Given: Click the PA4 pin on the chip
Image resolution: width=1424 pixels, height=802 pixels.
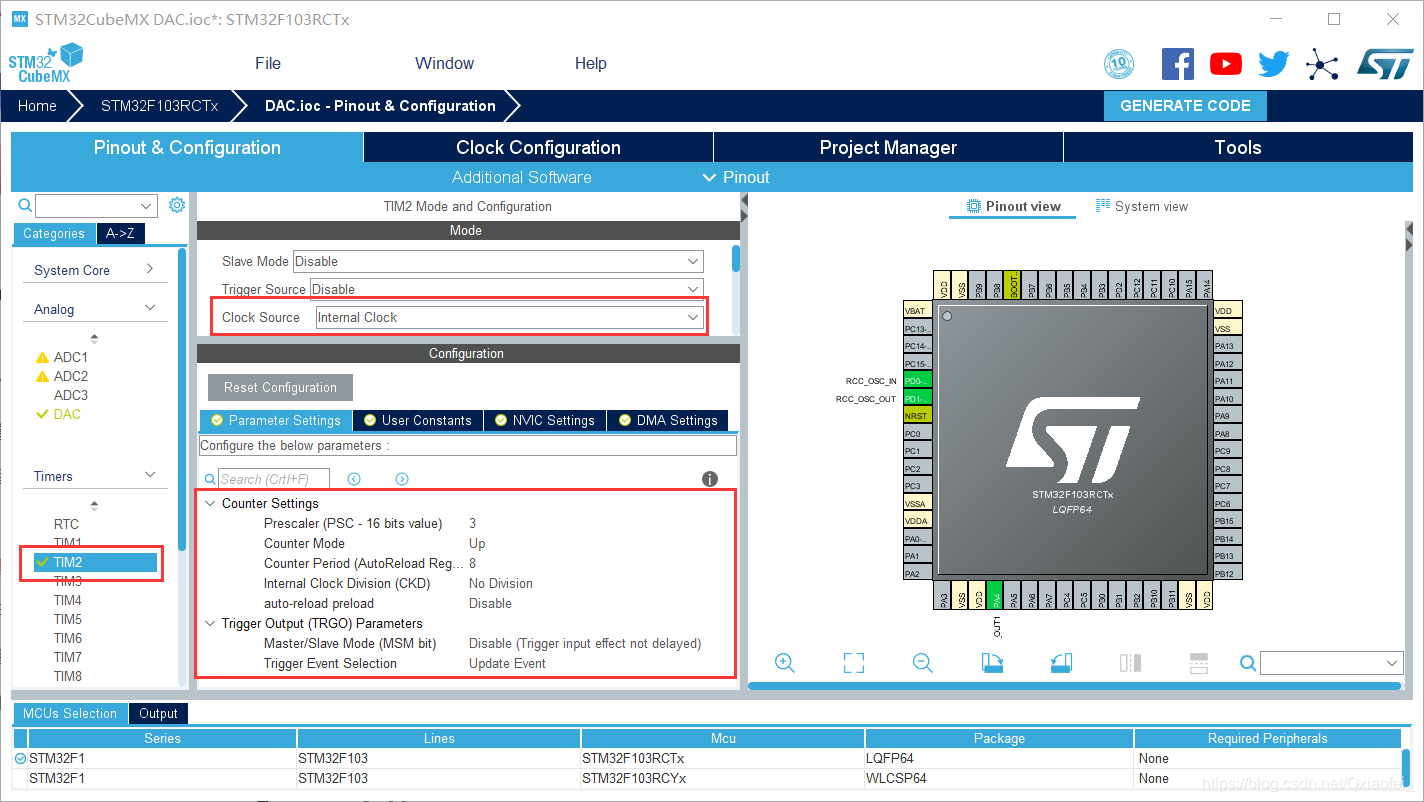Looking at the screenshot, I should (x=994, y=595).
